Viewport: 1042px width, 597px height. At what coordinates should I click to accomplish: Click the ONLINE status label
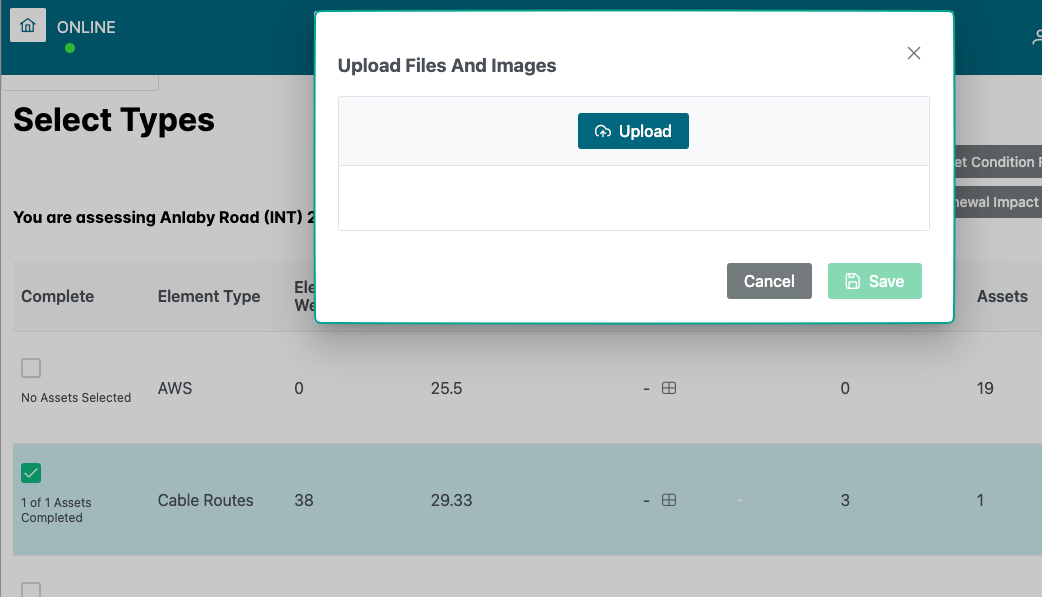[86, 27]
